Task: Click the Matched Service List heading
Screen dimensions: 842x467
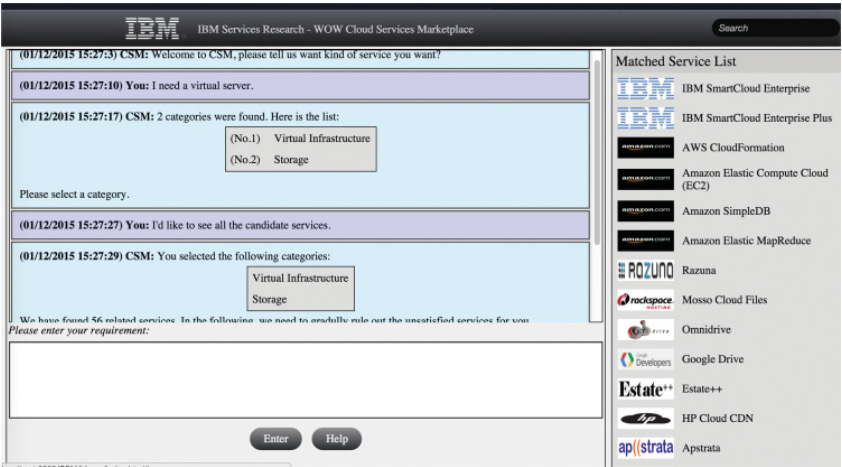Action: (x=676, y=61)
